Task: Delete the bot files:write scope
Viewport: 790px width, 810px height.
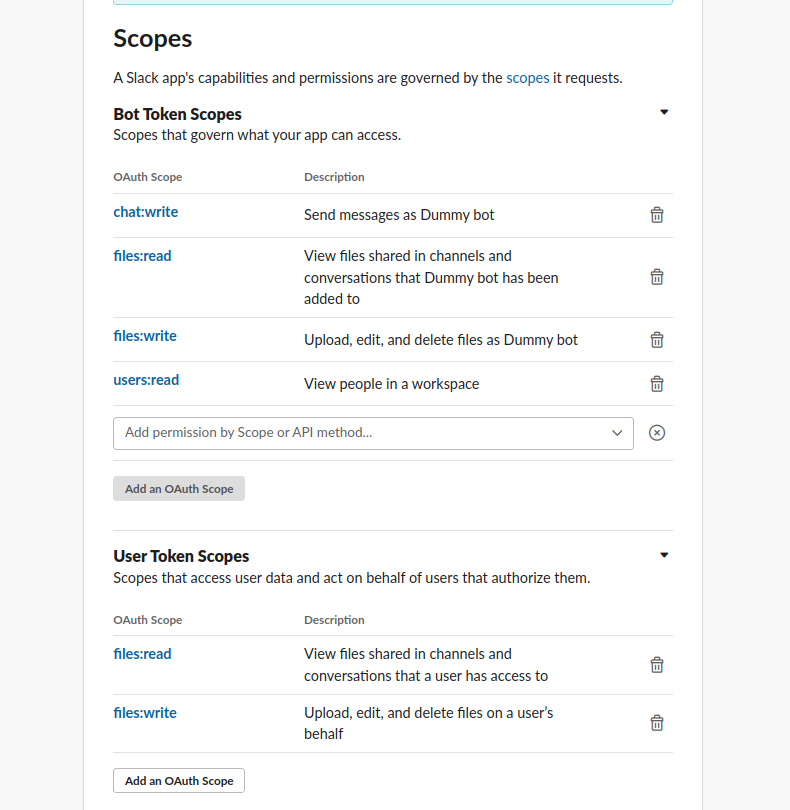Action: click(x=657, y=340)
